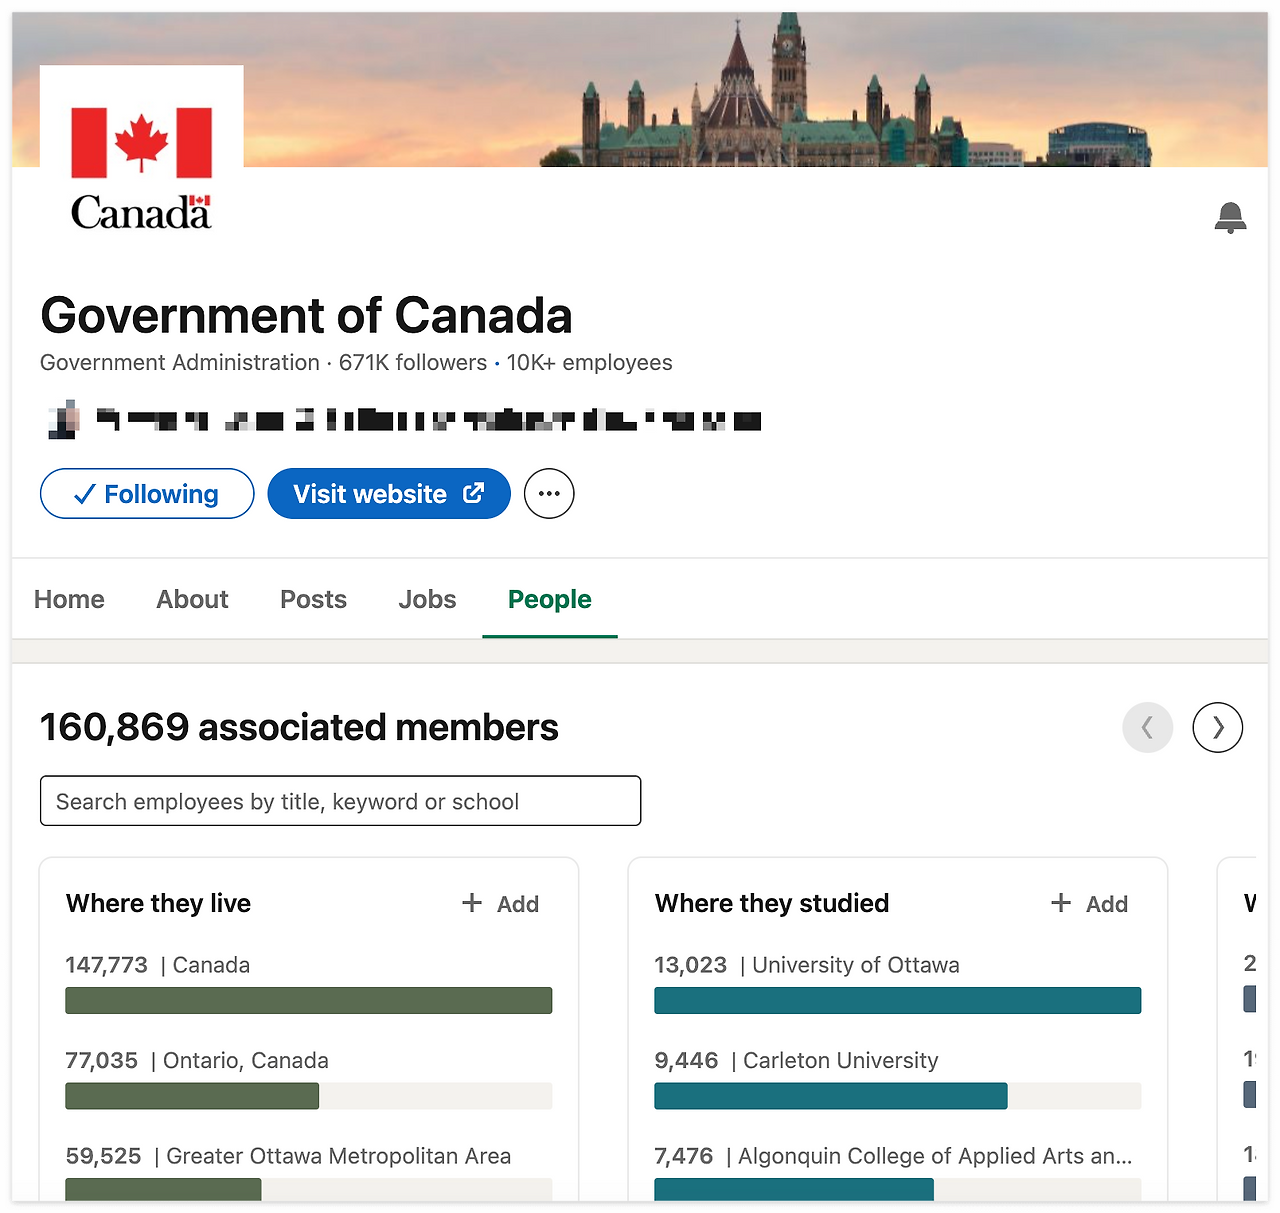Click the Algonquin College of Applied Arts label

pyautogui.click(x=935, y=1156)
